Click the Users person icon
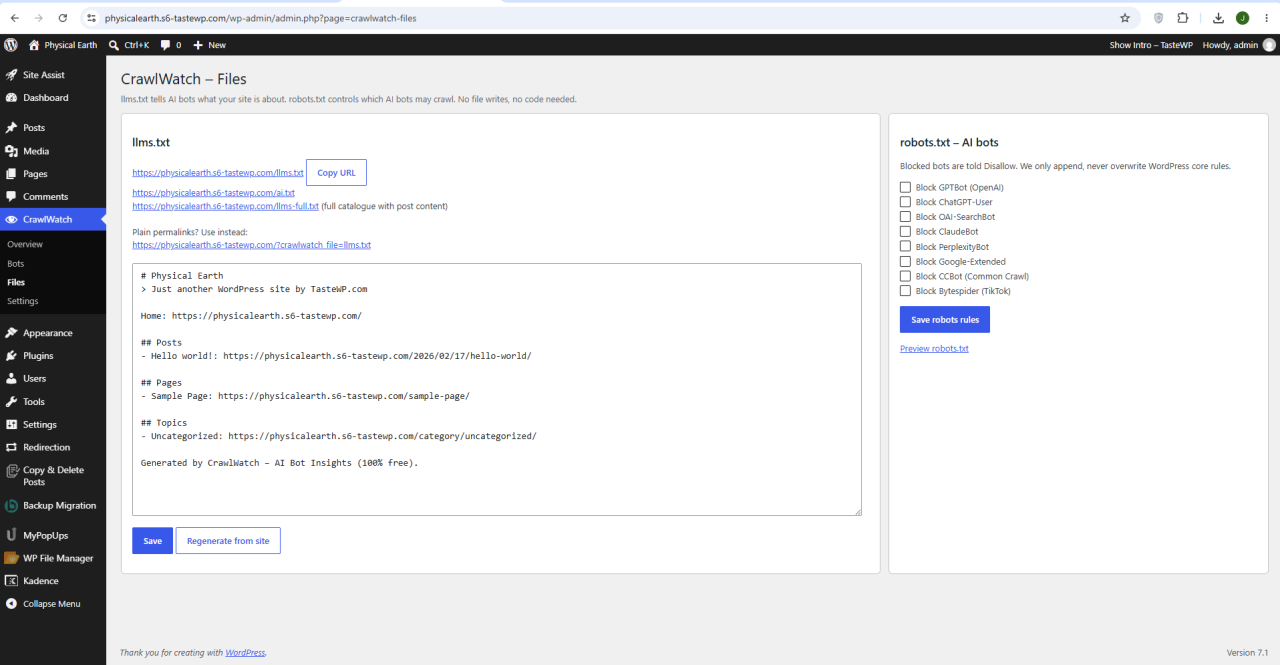Screen dimensions: 1280x665 coord(11,379)
